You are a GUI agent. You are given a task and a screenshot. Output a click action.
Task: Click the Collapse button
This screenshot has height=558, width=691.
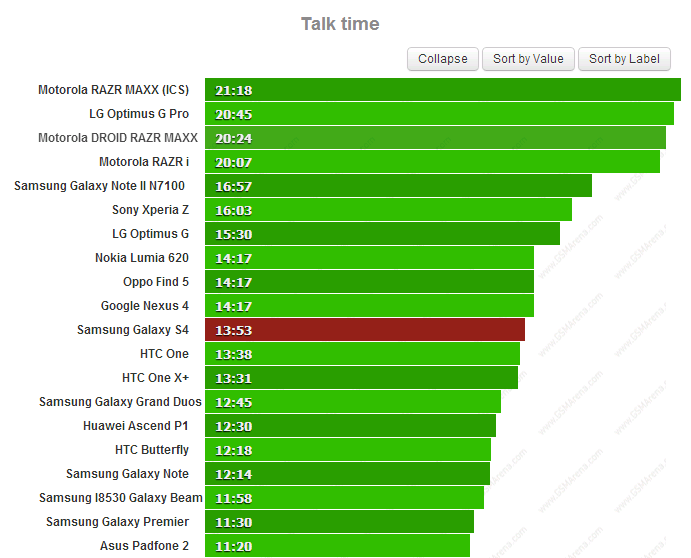click(442, 59)
